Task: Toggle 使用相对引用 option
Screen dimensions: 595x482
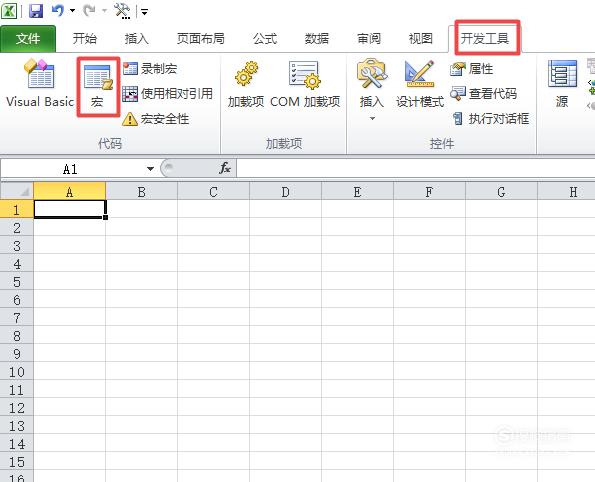Action: [168, 94]
